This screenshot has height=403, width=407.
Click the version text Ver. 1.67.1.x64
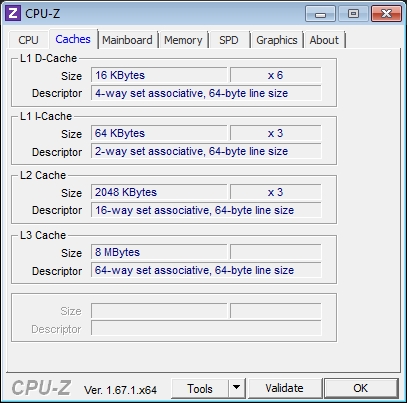point(120,390)
